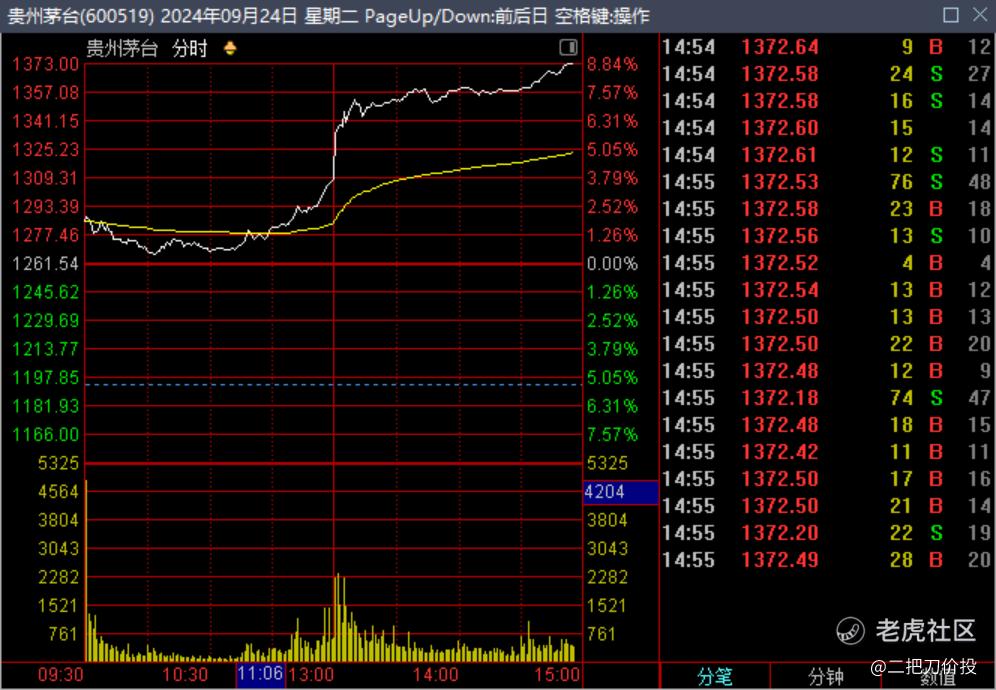The image size is (996, 690).
Task: Switch to the 分钟 tab
Action: pos(826,677)
